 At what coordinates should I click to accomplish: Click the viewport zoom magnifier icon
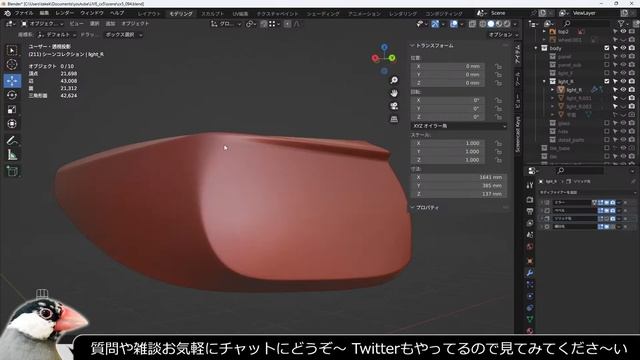(394, 80)
